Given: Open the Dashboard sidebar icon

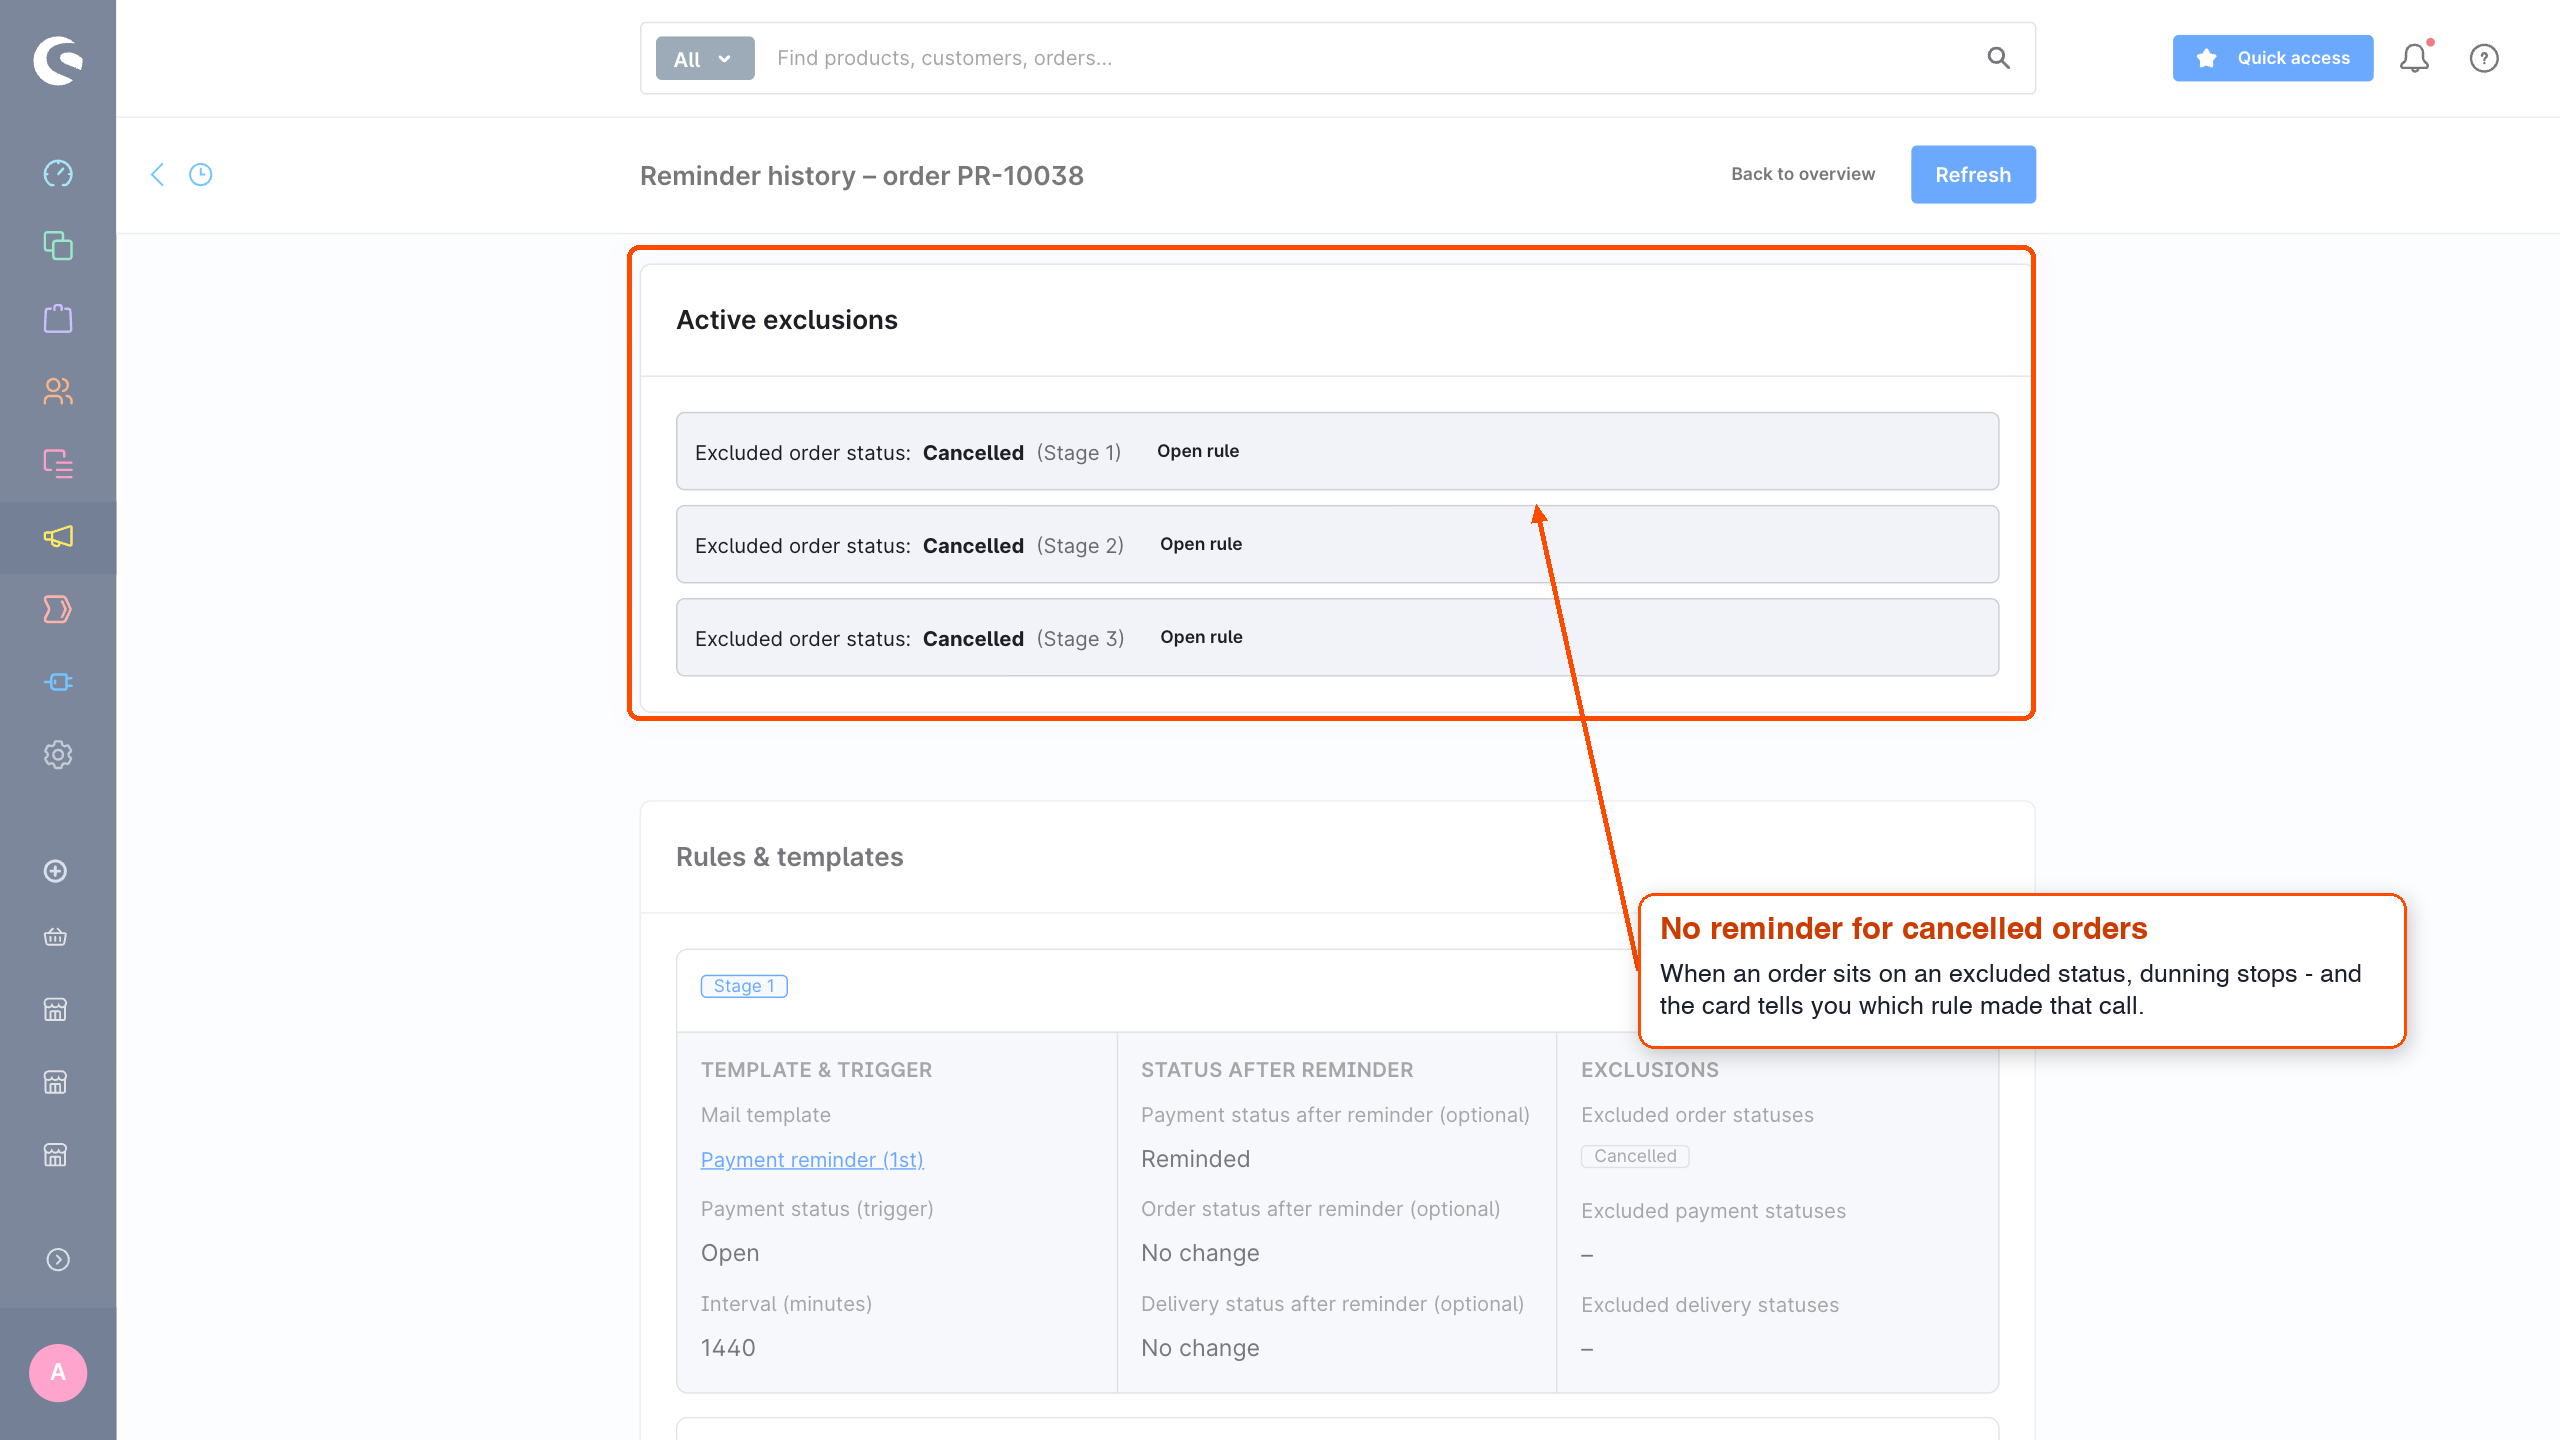Looking at the screenshot, I should coord(58,173).
